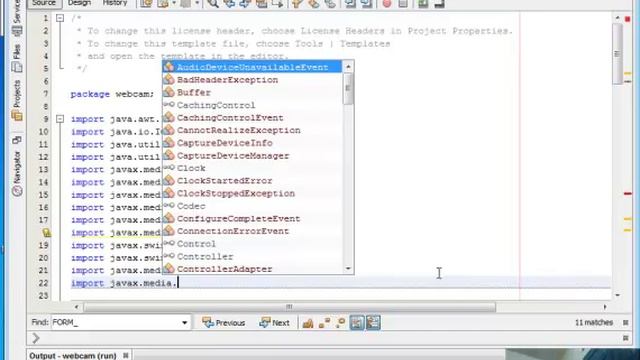Screen dimensions: 640x360
Task: Open the Projects side panel
Action: [17, 100]
